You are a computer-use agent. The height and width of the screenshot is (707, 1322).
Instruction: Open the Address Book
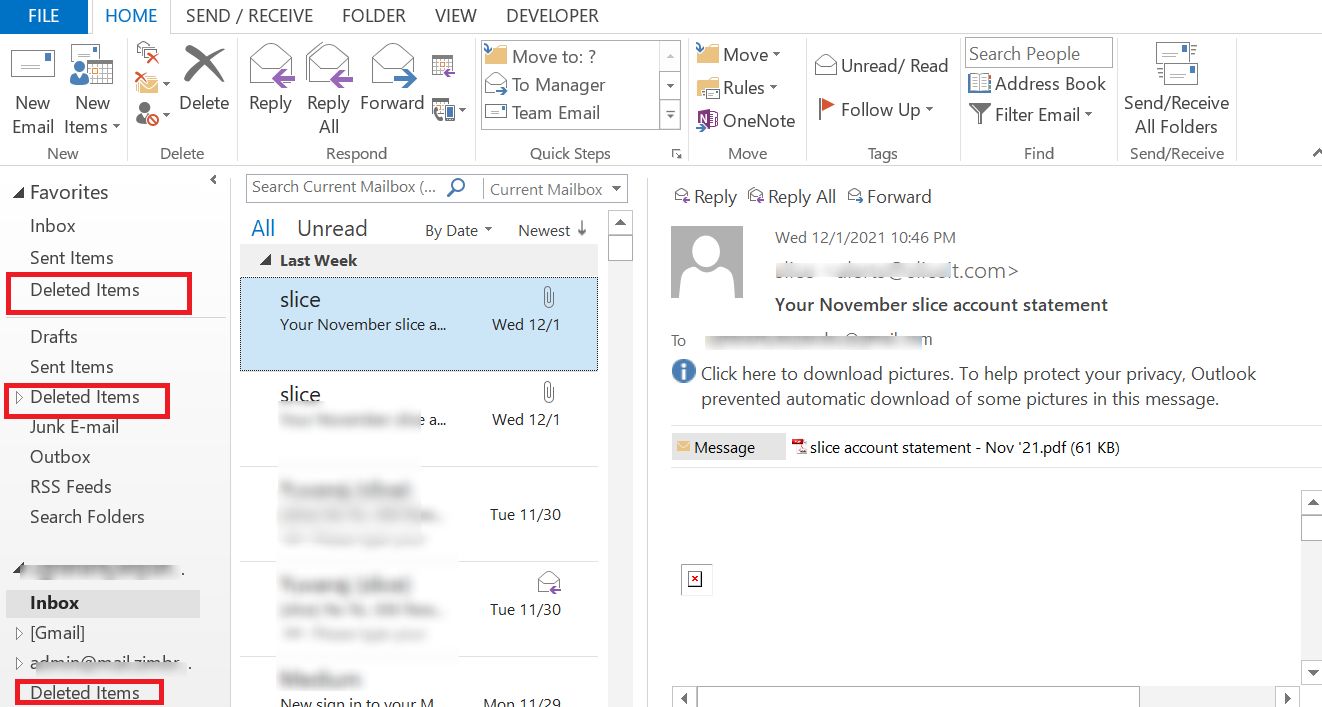click(x=1037, y=84)
